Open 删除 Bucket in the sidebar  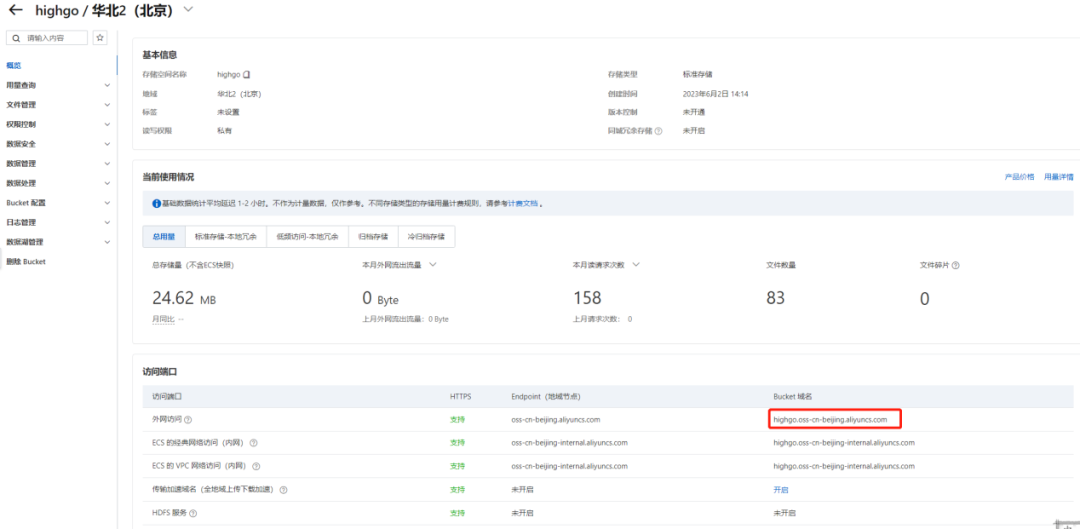pyautogui.click(x=25, y=262)
